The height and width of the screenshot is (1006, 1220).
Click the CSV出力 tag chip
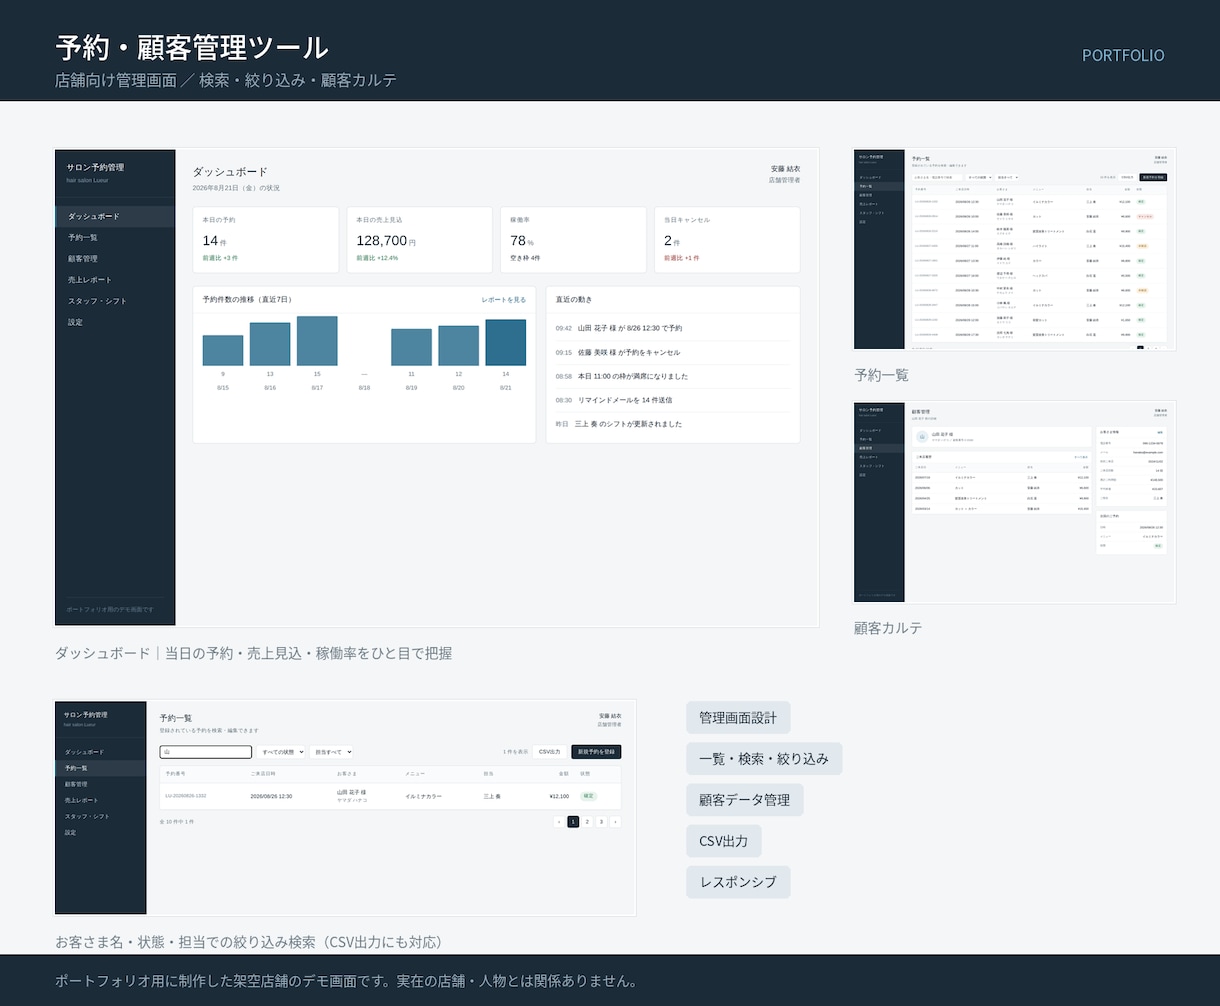724,841
